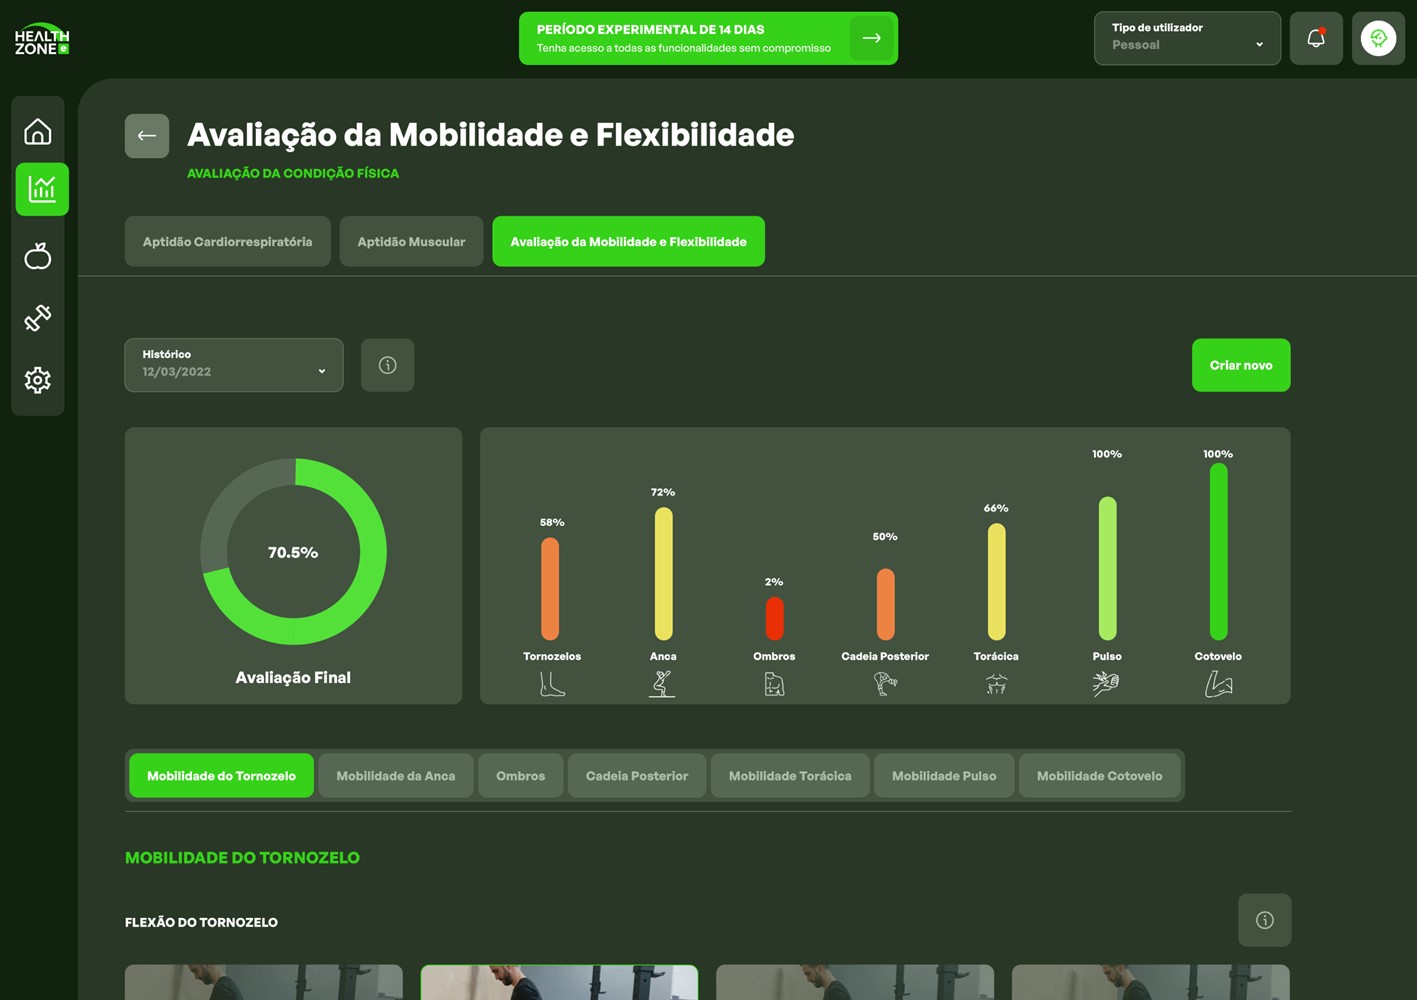Click Criar novo button

point(1241,365)
